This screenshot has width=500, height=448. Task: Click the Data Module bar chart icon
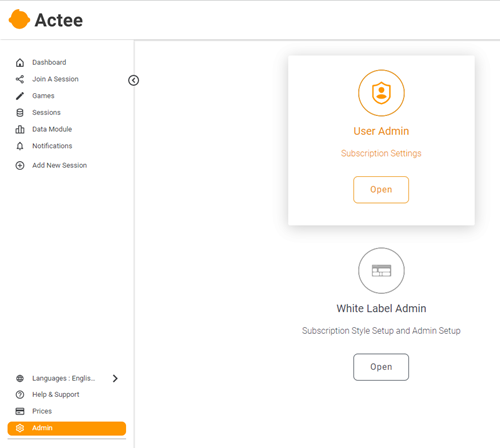click(20, 129)
